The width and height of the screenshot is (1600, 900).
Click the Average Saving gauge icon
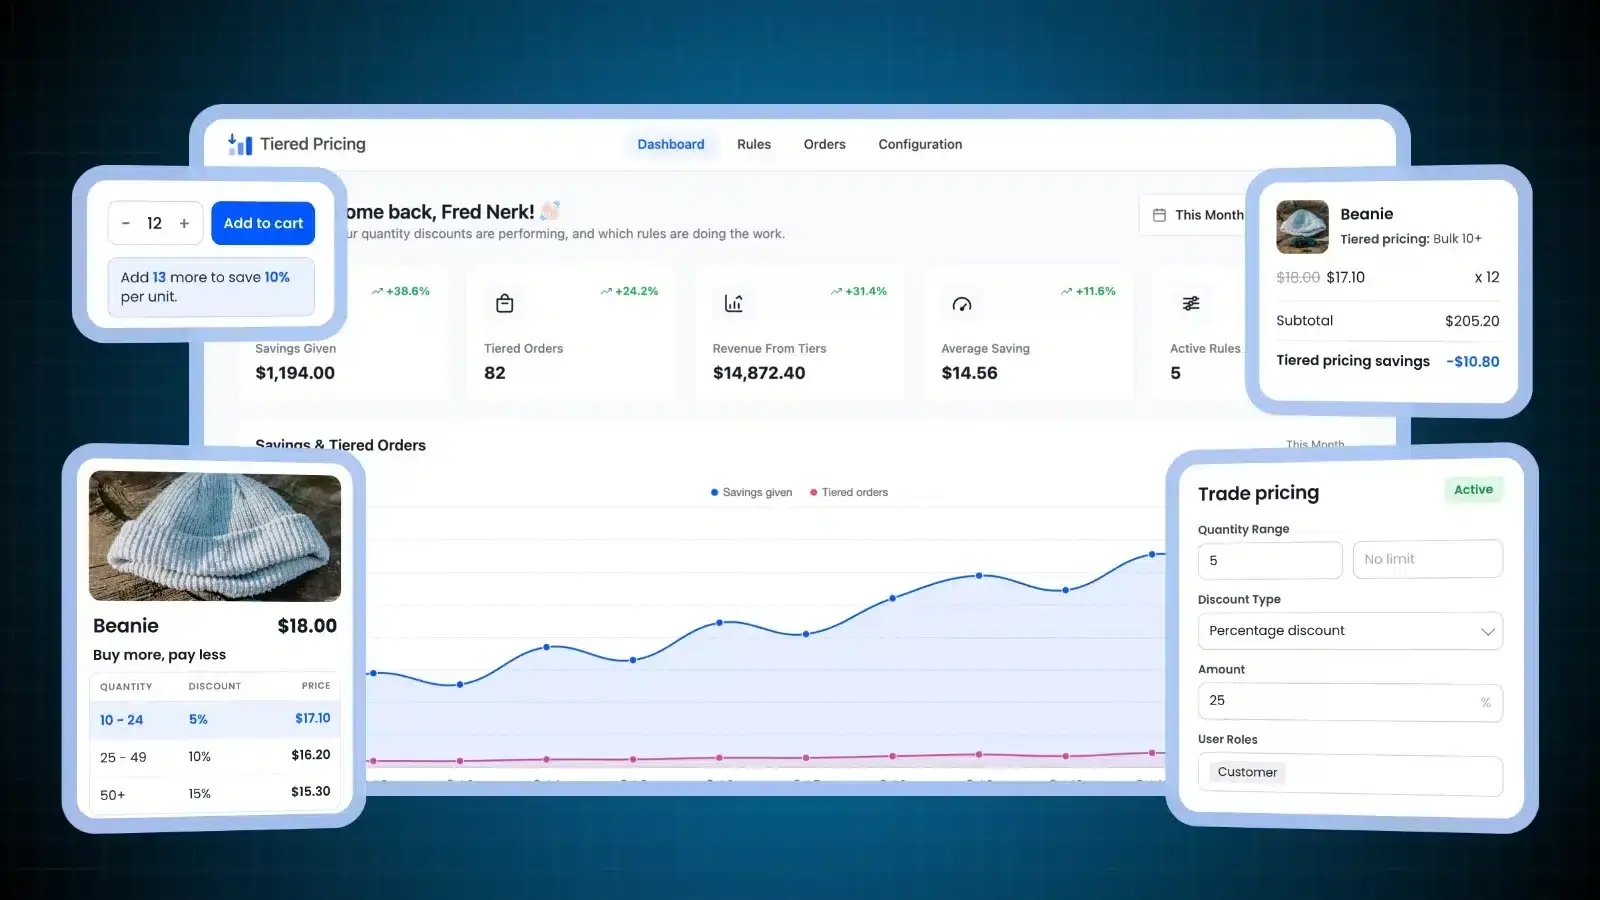(962, 304)
